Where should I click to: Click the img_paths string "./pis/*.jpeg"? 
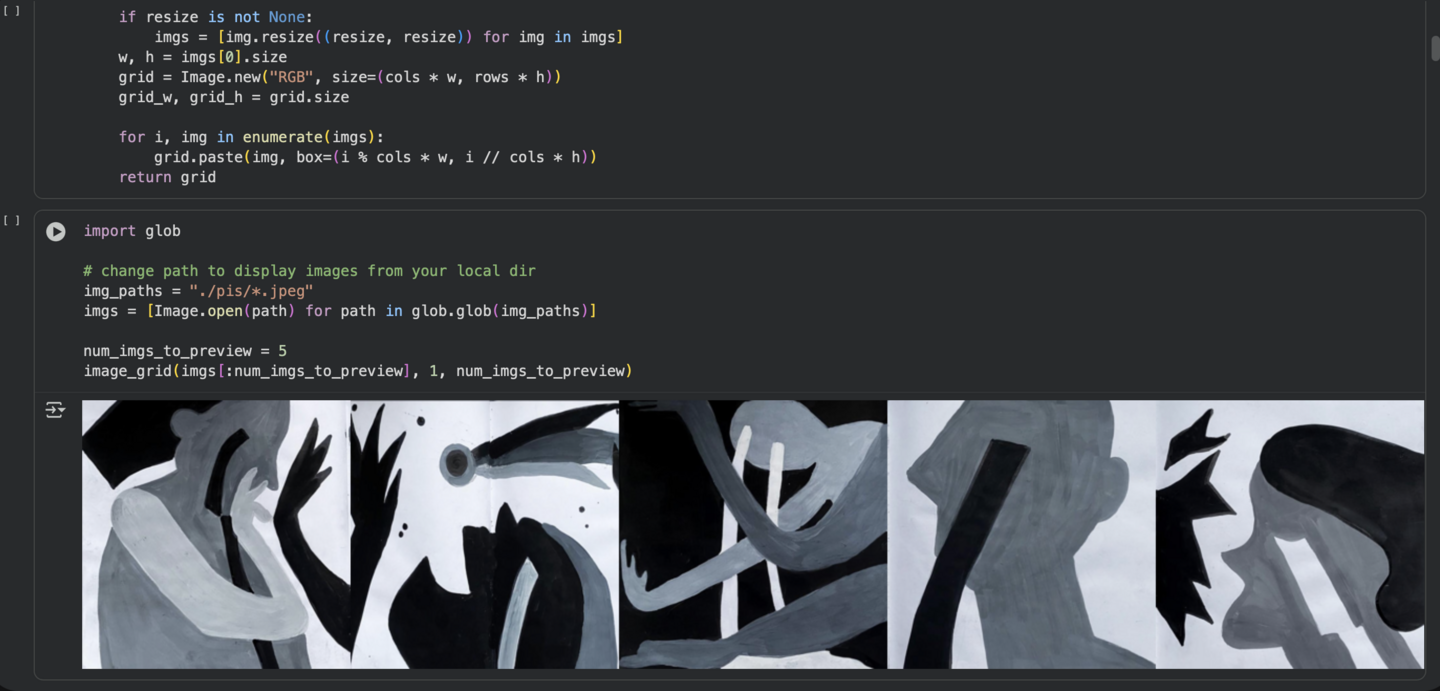pyautogui.click(x=251, y=291)
